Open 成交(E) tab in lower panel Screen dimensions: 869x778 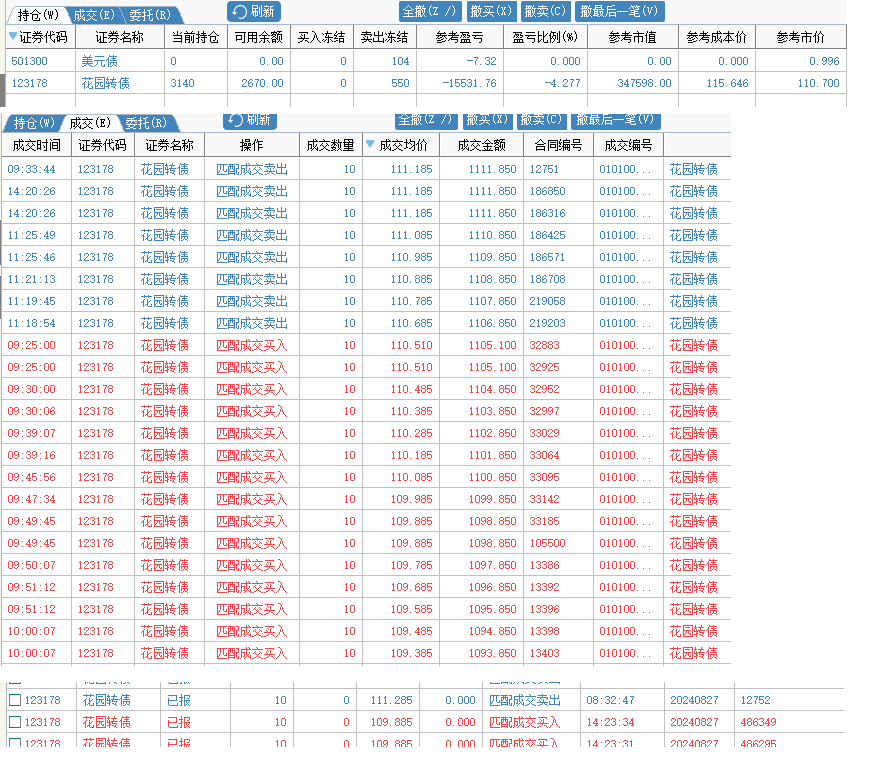90,123
